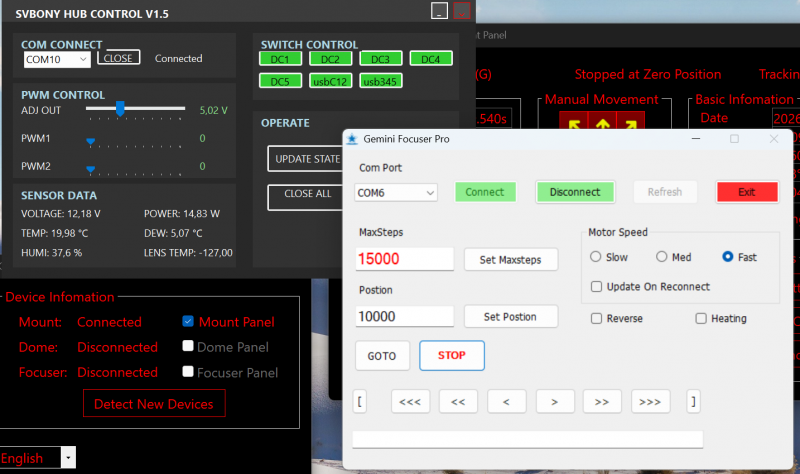Click the Postion field showing 10000
The width and height of the screenshot is (800, 474).
click(x=404, y=316)
